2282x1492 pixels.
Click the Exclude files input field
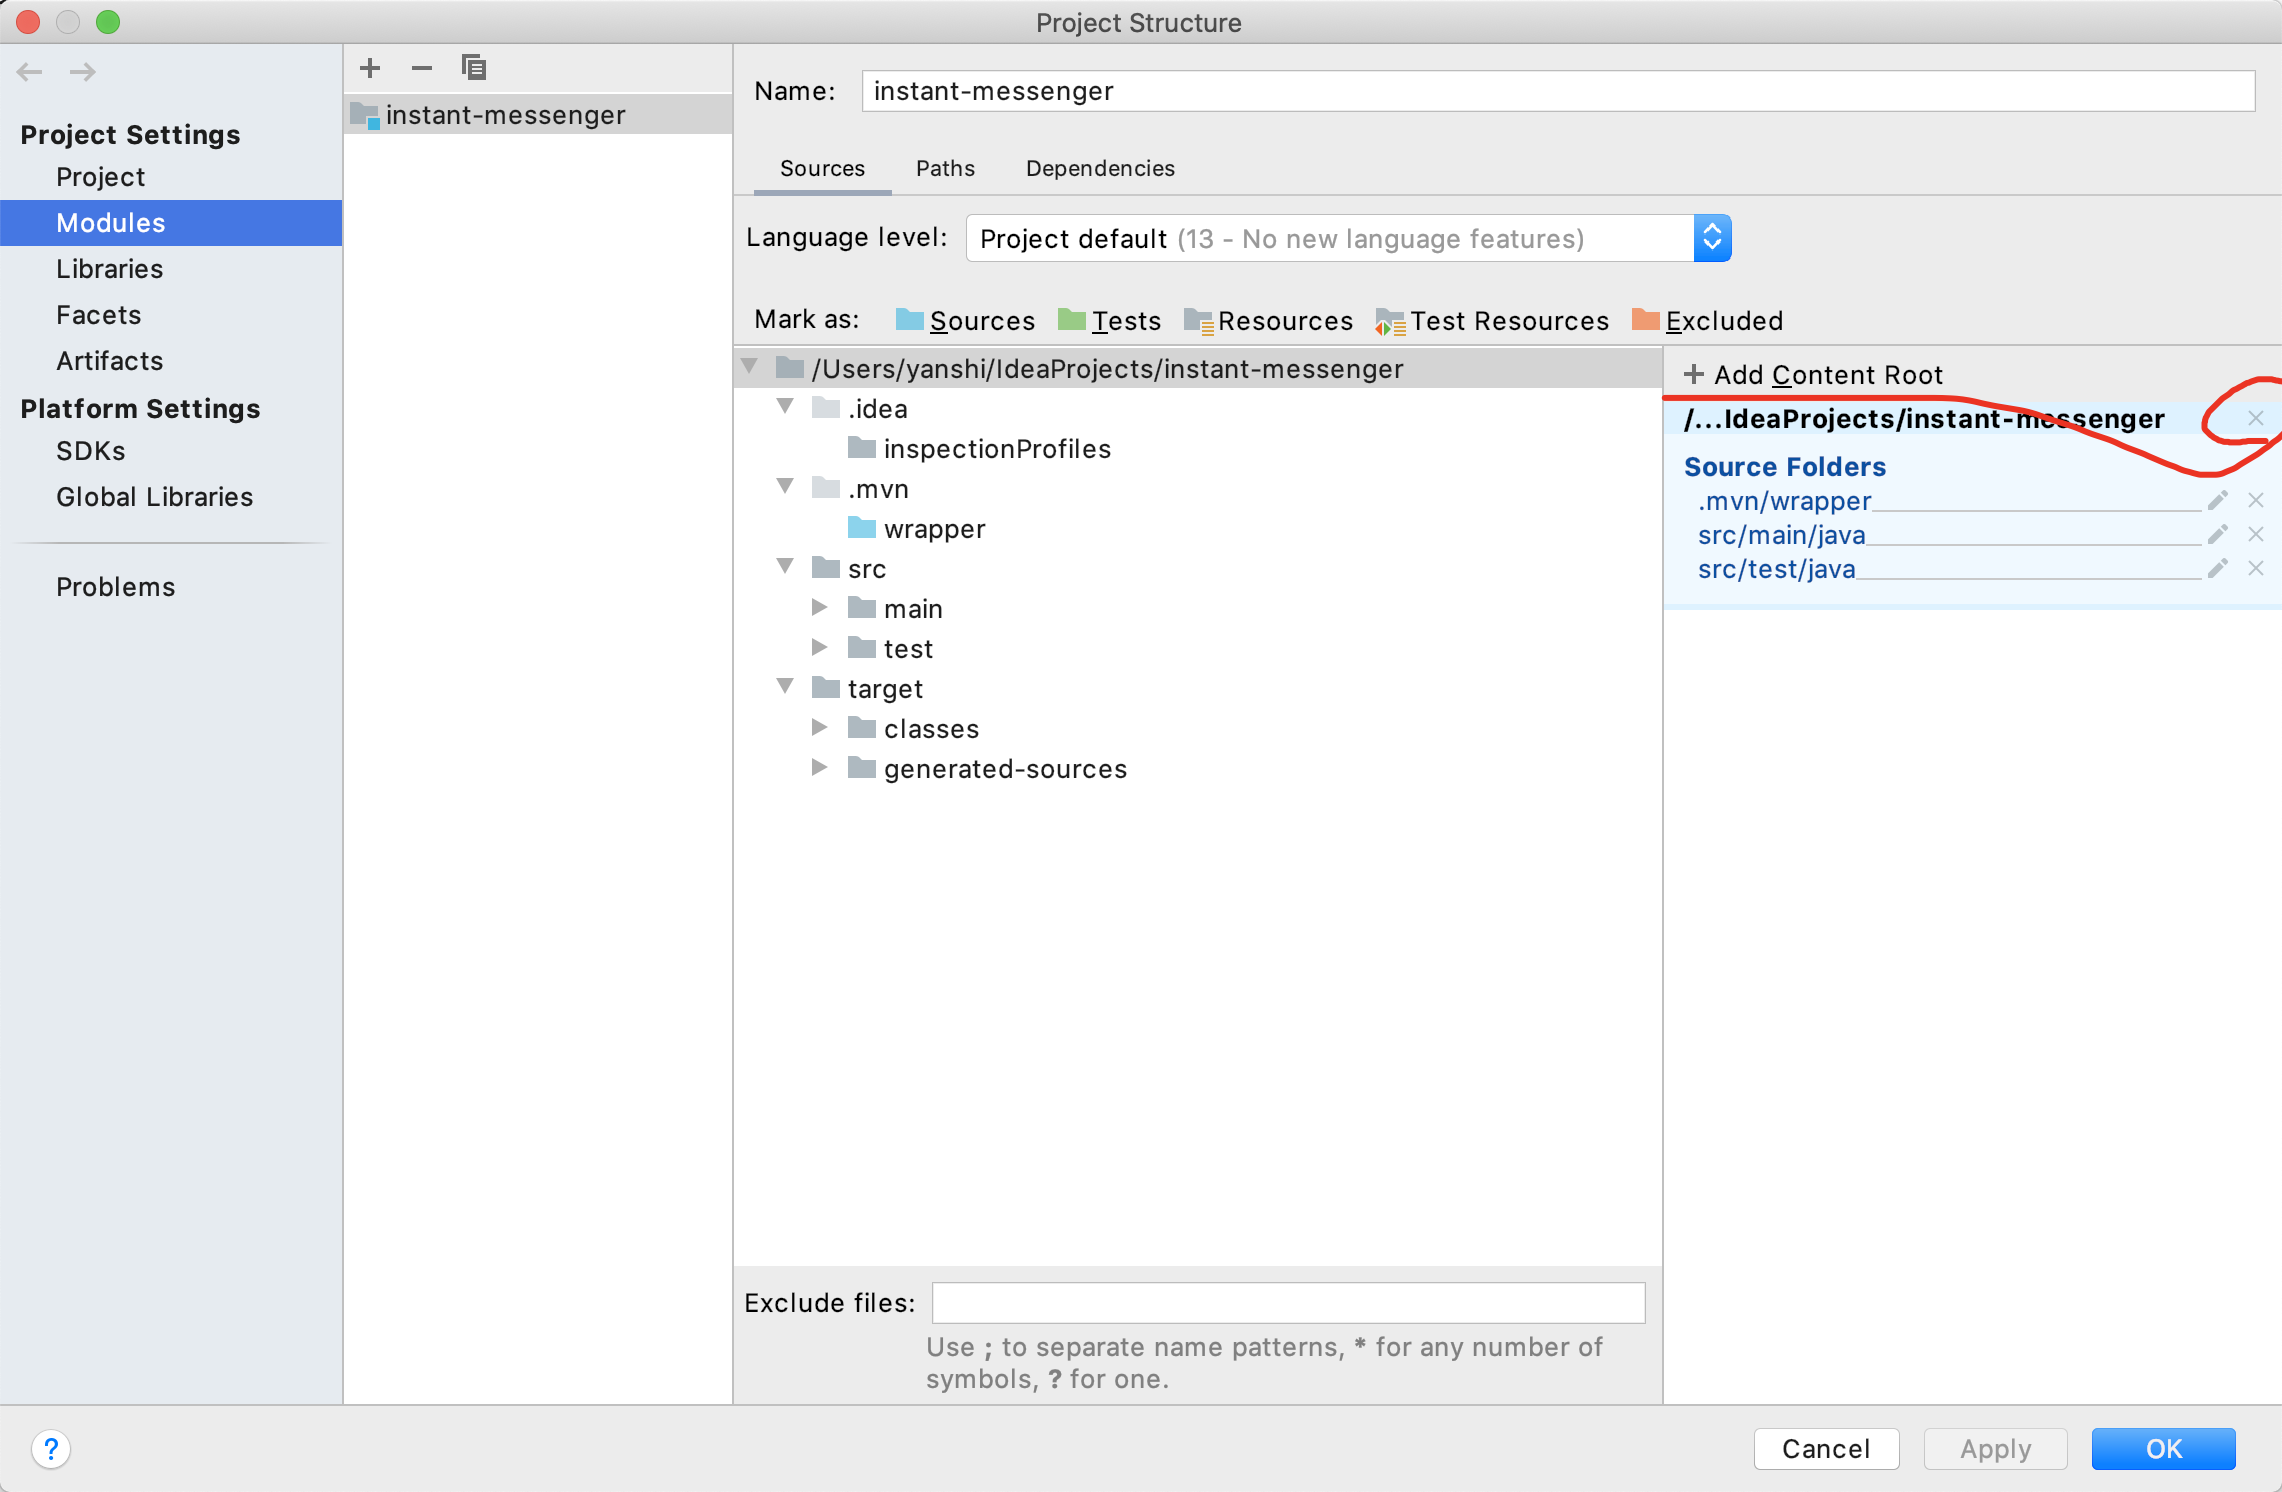1288,1302
